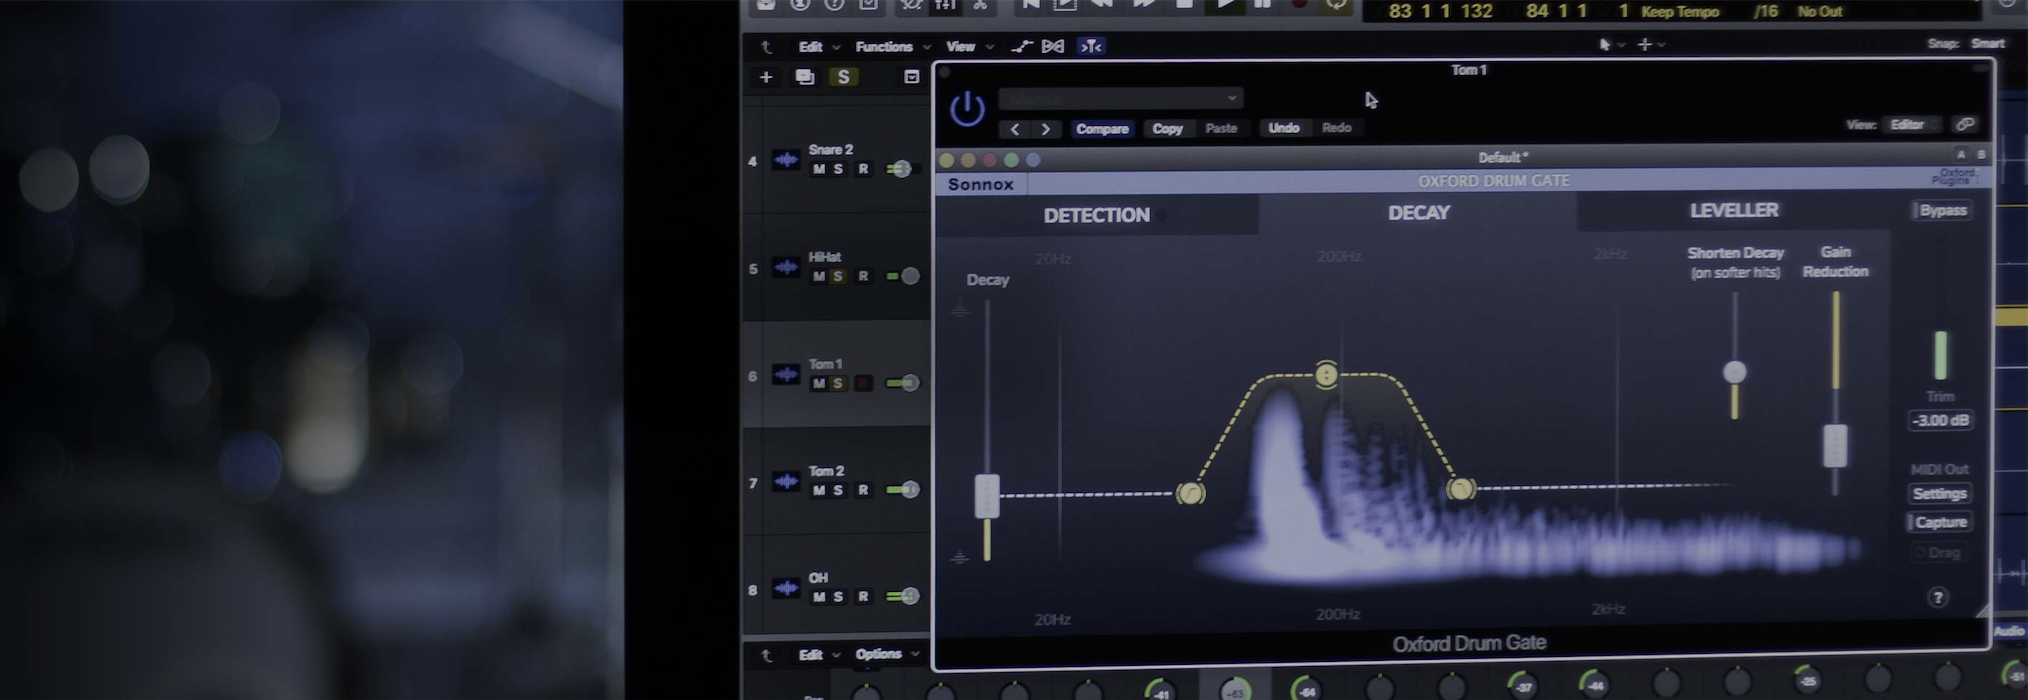Toggle the automation curve icon
Viewport: 2028px width, 700px height.
coord(1022,46)
